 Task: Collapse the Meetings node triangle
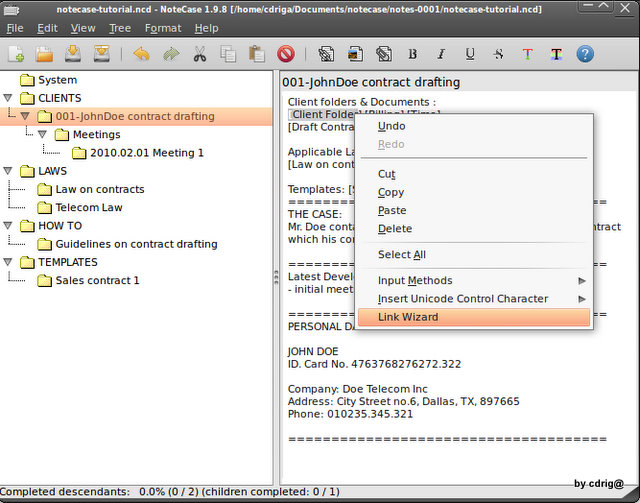[42, 134]
